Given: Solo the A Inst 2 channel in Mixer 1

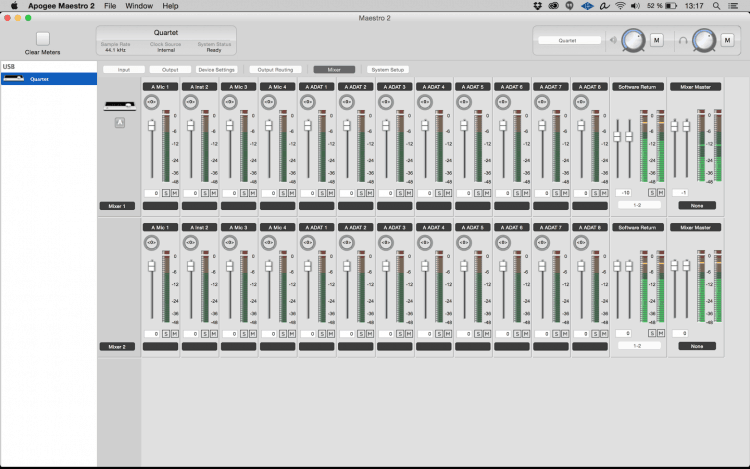Looking at the screenshot, I should click(x=205, y=193).
